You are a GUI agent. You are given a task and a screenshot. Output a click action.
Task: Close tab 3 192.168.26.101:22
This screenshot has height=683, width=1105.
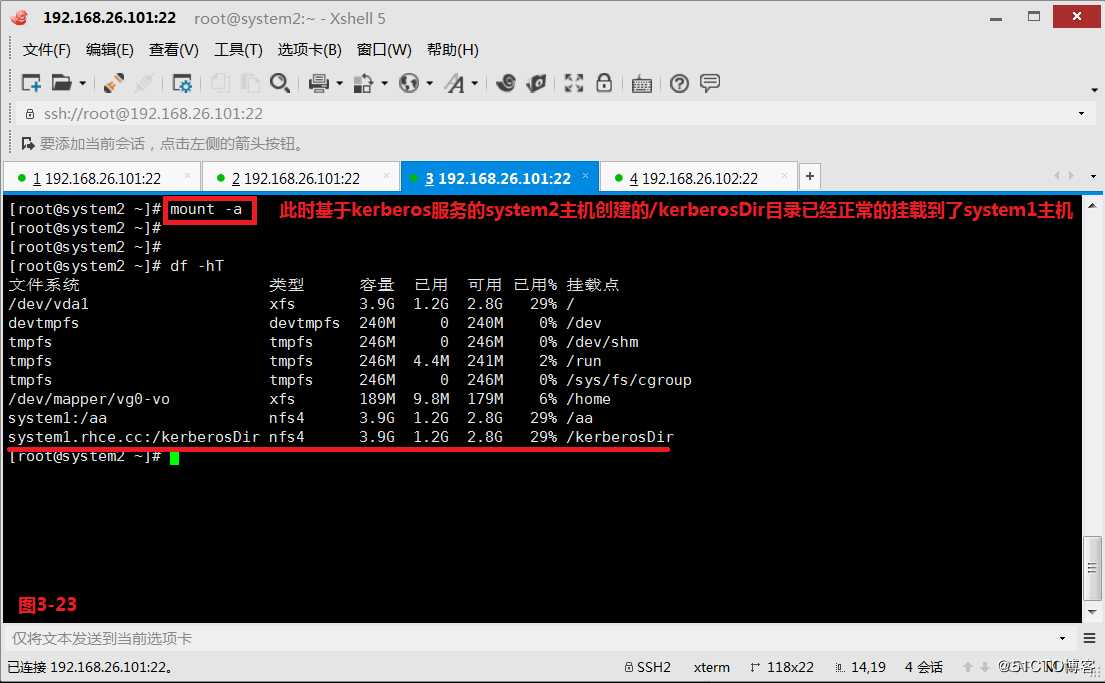click(585, 175)
